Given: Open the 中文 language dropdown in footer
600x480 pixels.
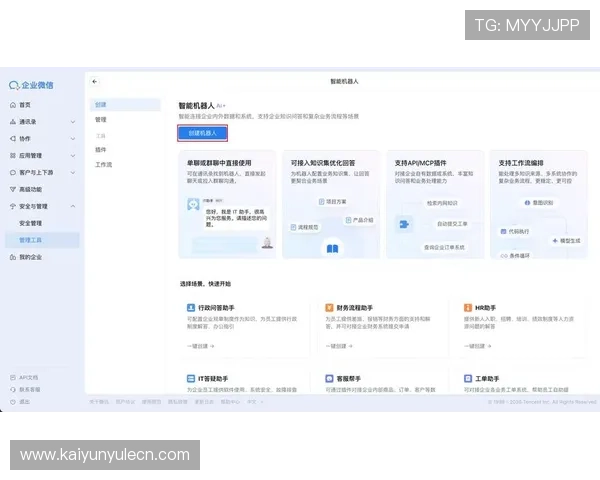Looking at the screenshot, I should click(x=255, y=402).
